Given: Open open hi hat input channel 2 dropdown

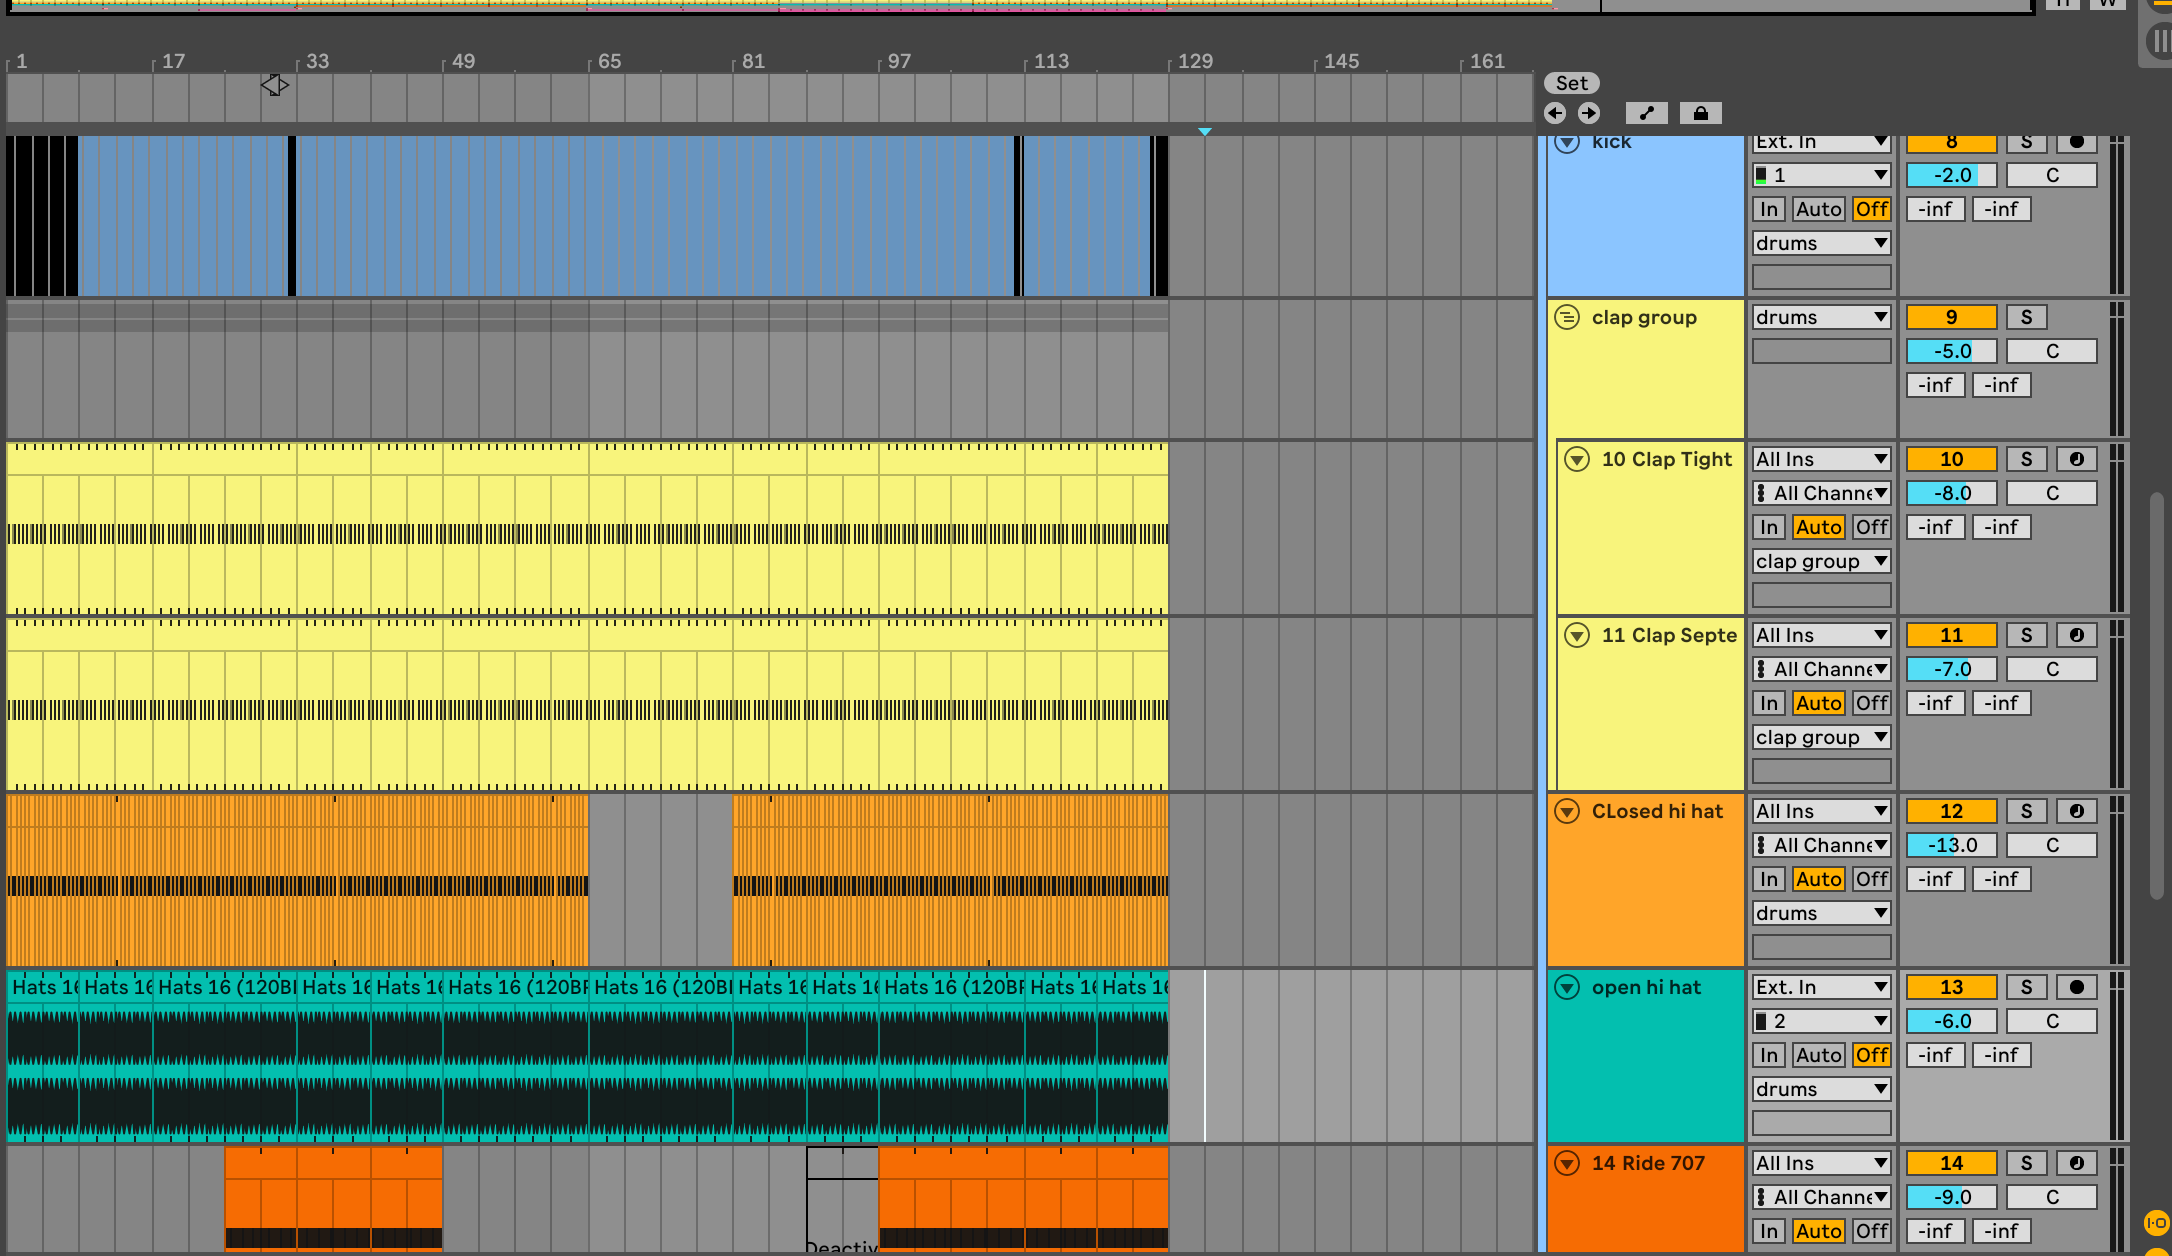Looking at the screenshot, I should [x=1821, y=1021].
